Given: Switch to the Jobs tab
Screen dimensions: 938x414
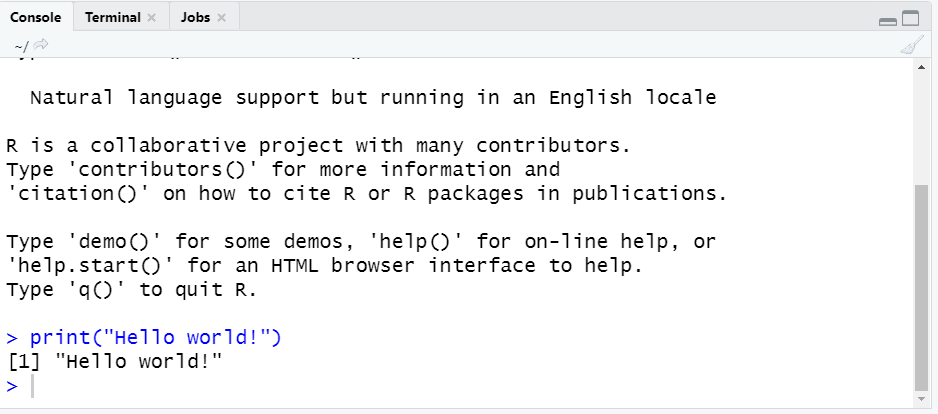Looking at the screenshot, I should (x=195, y=18).
